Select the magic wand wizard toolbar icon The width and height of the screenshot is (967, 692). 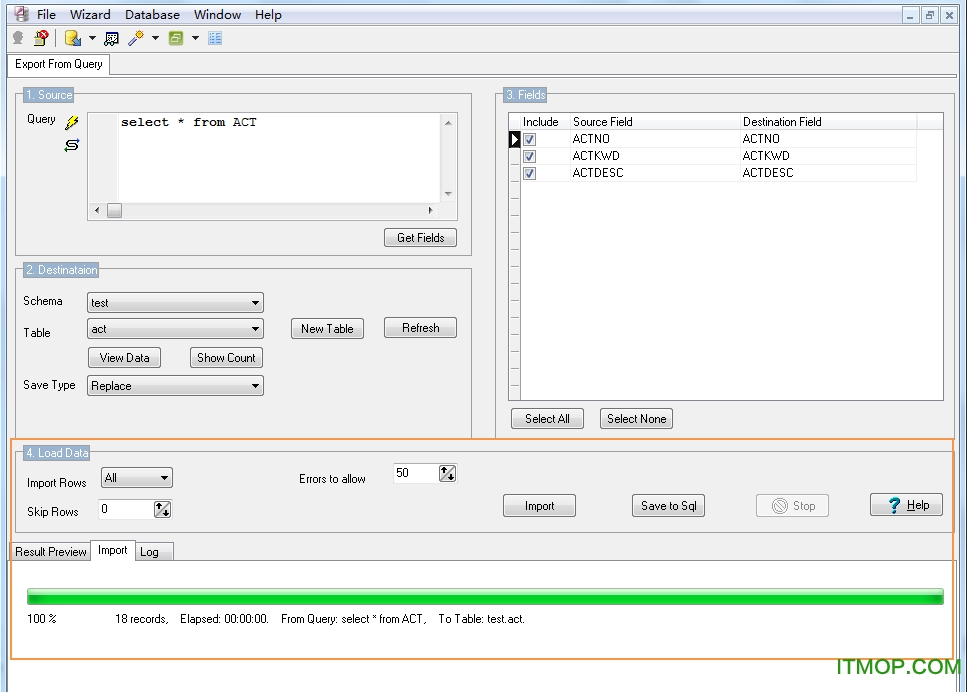[x=134, y=36]
